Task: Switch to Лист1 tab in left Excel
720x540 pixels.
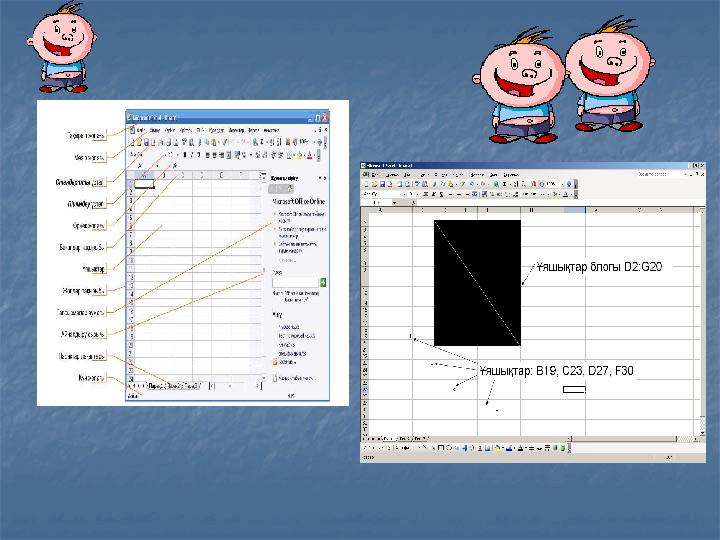Action: click(x=156, y=386)
